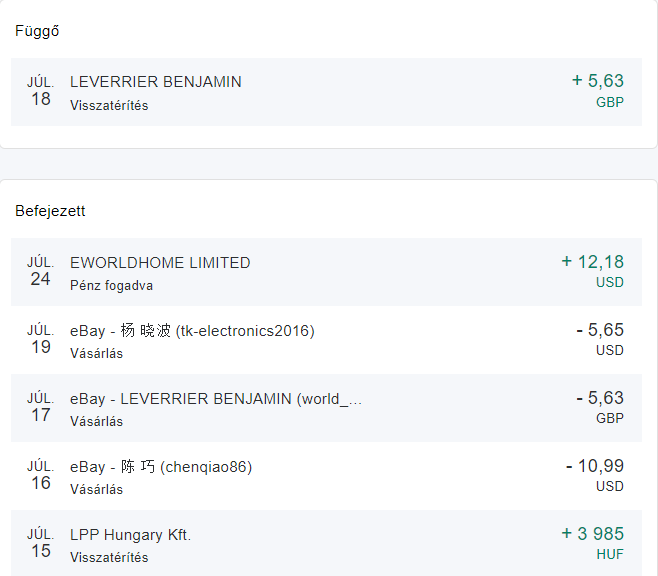Select the JÚL. 19 date label
The height and width of the screenshot is (576, 658).
(40, 339)
